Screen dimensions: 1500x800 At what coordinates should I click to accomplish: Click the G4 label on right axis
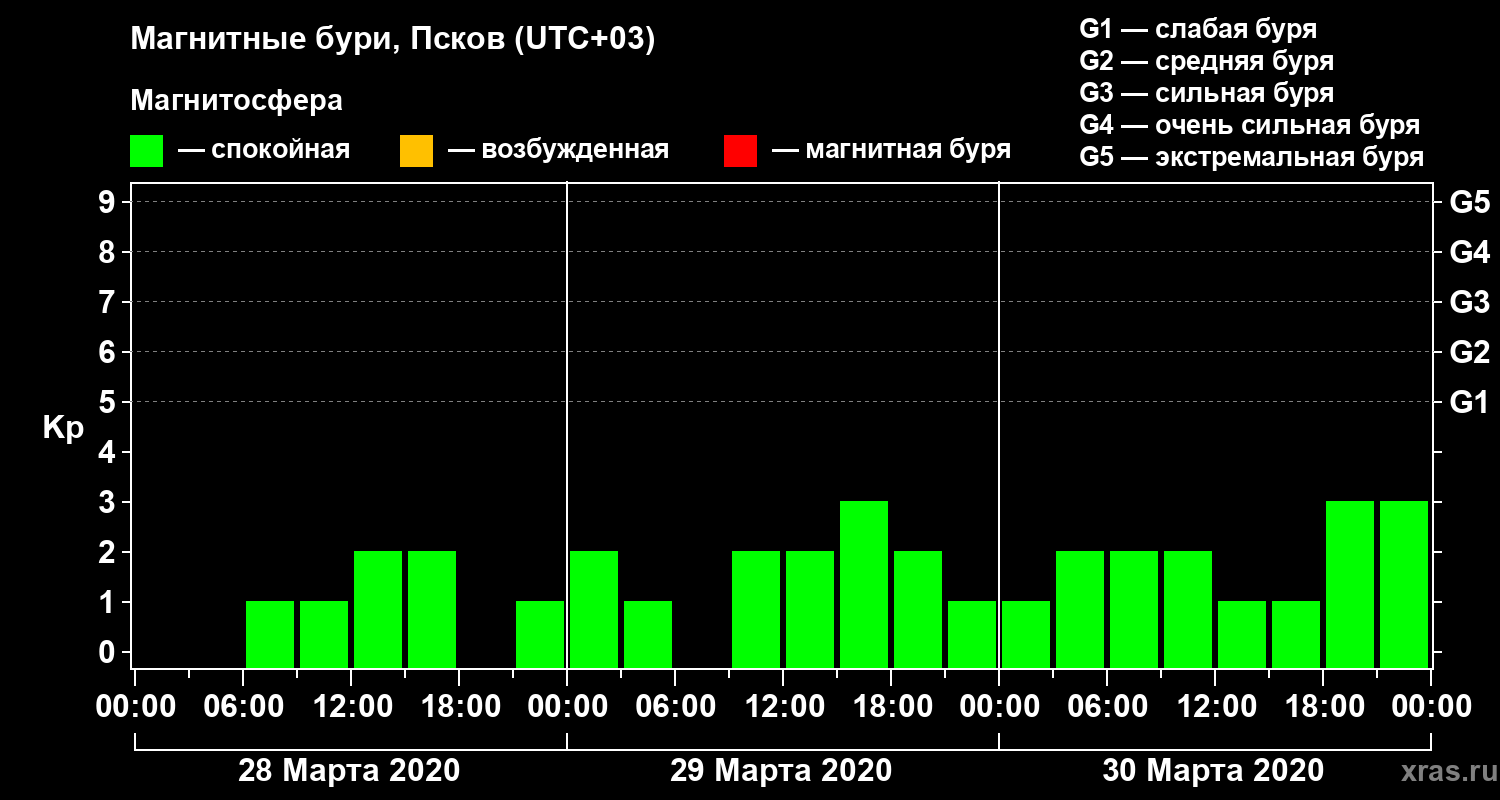[1469, 252]
